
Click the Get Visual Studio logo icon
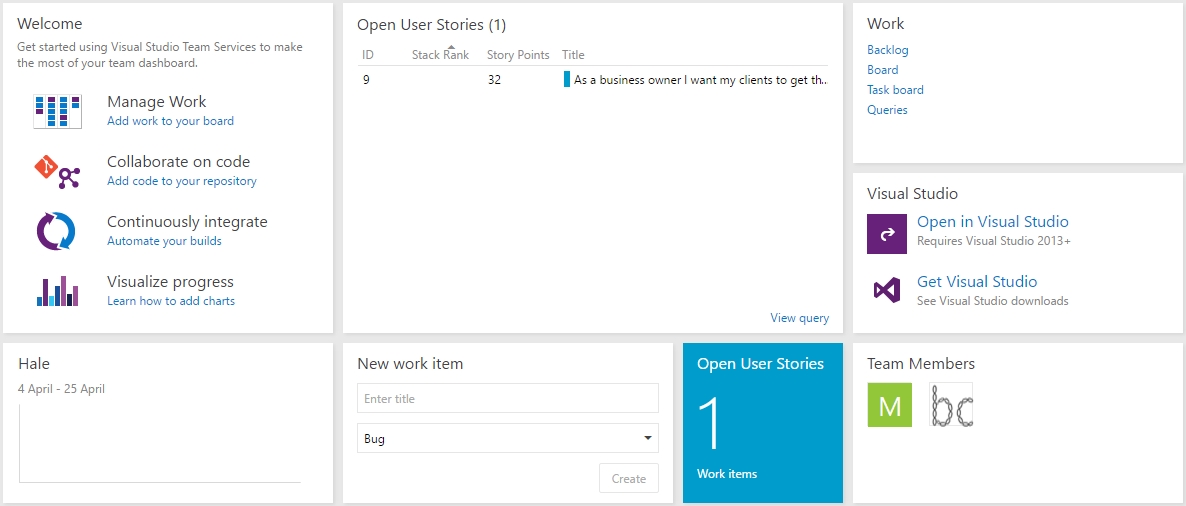pyautogui.click(x=886, y=291)
